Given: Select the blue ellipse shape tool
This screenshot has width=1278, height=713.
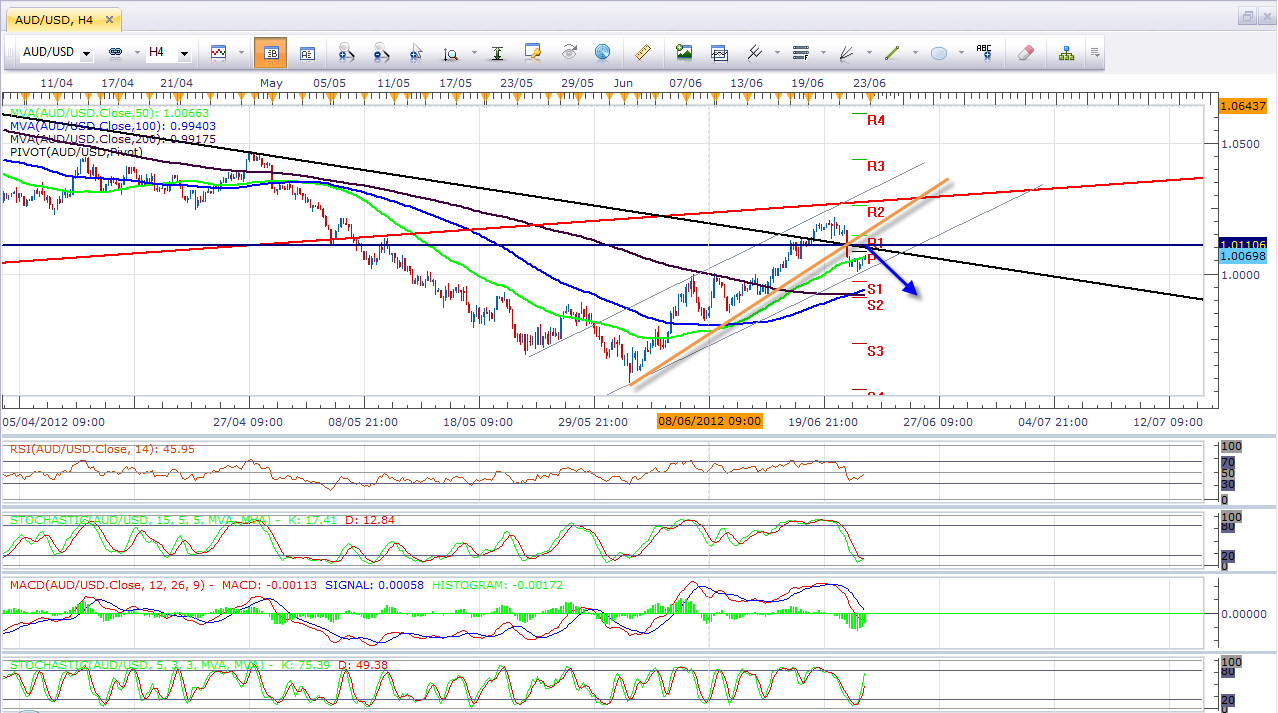Looking at the screenshot, I should pyautogui.click(x=939, y=52).
